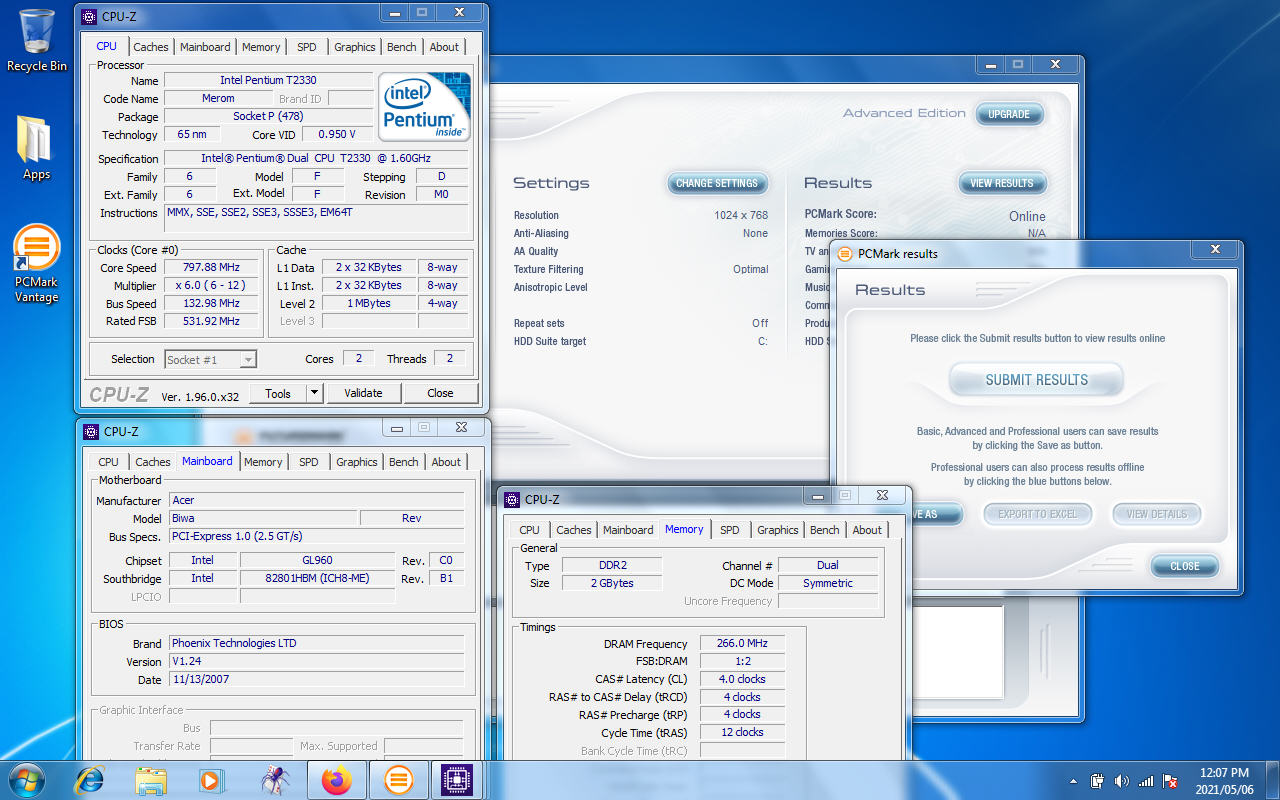Screen dimensions: 1280x800
Task: Click EXPORT TO EXCEL button
Action: 1037,514
